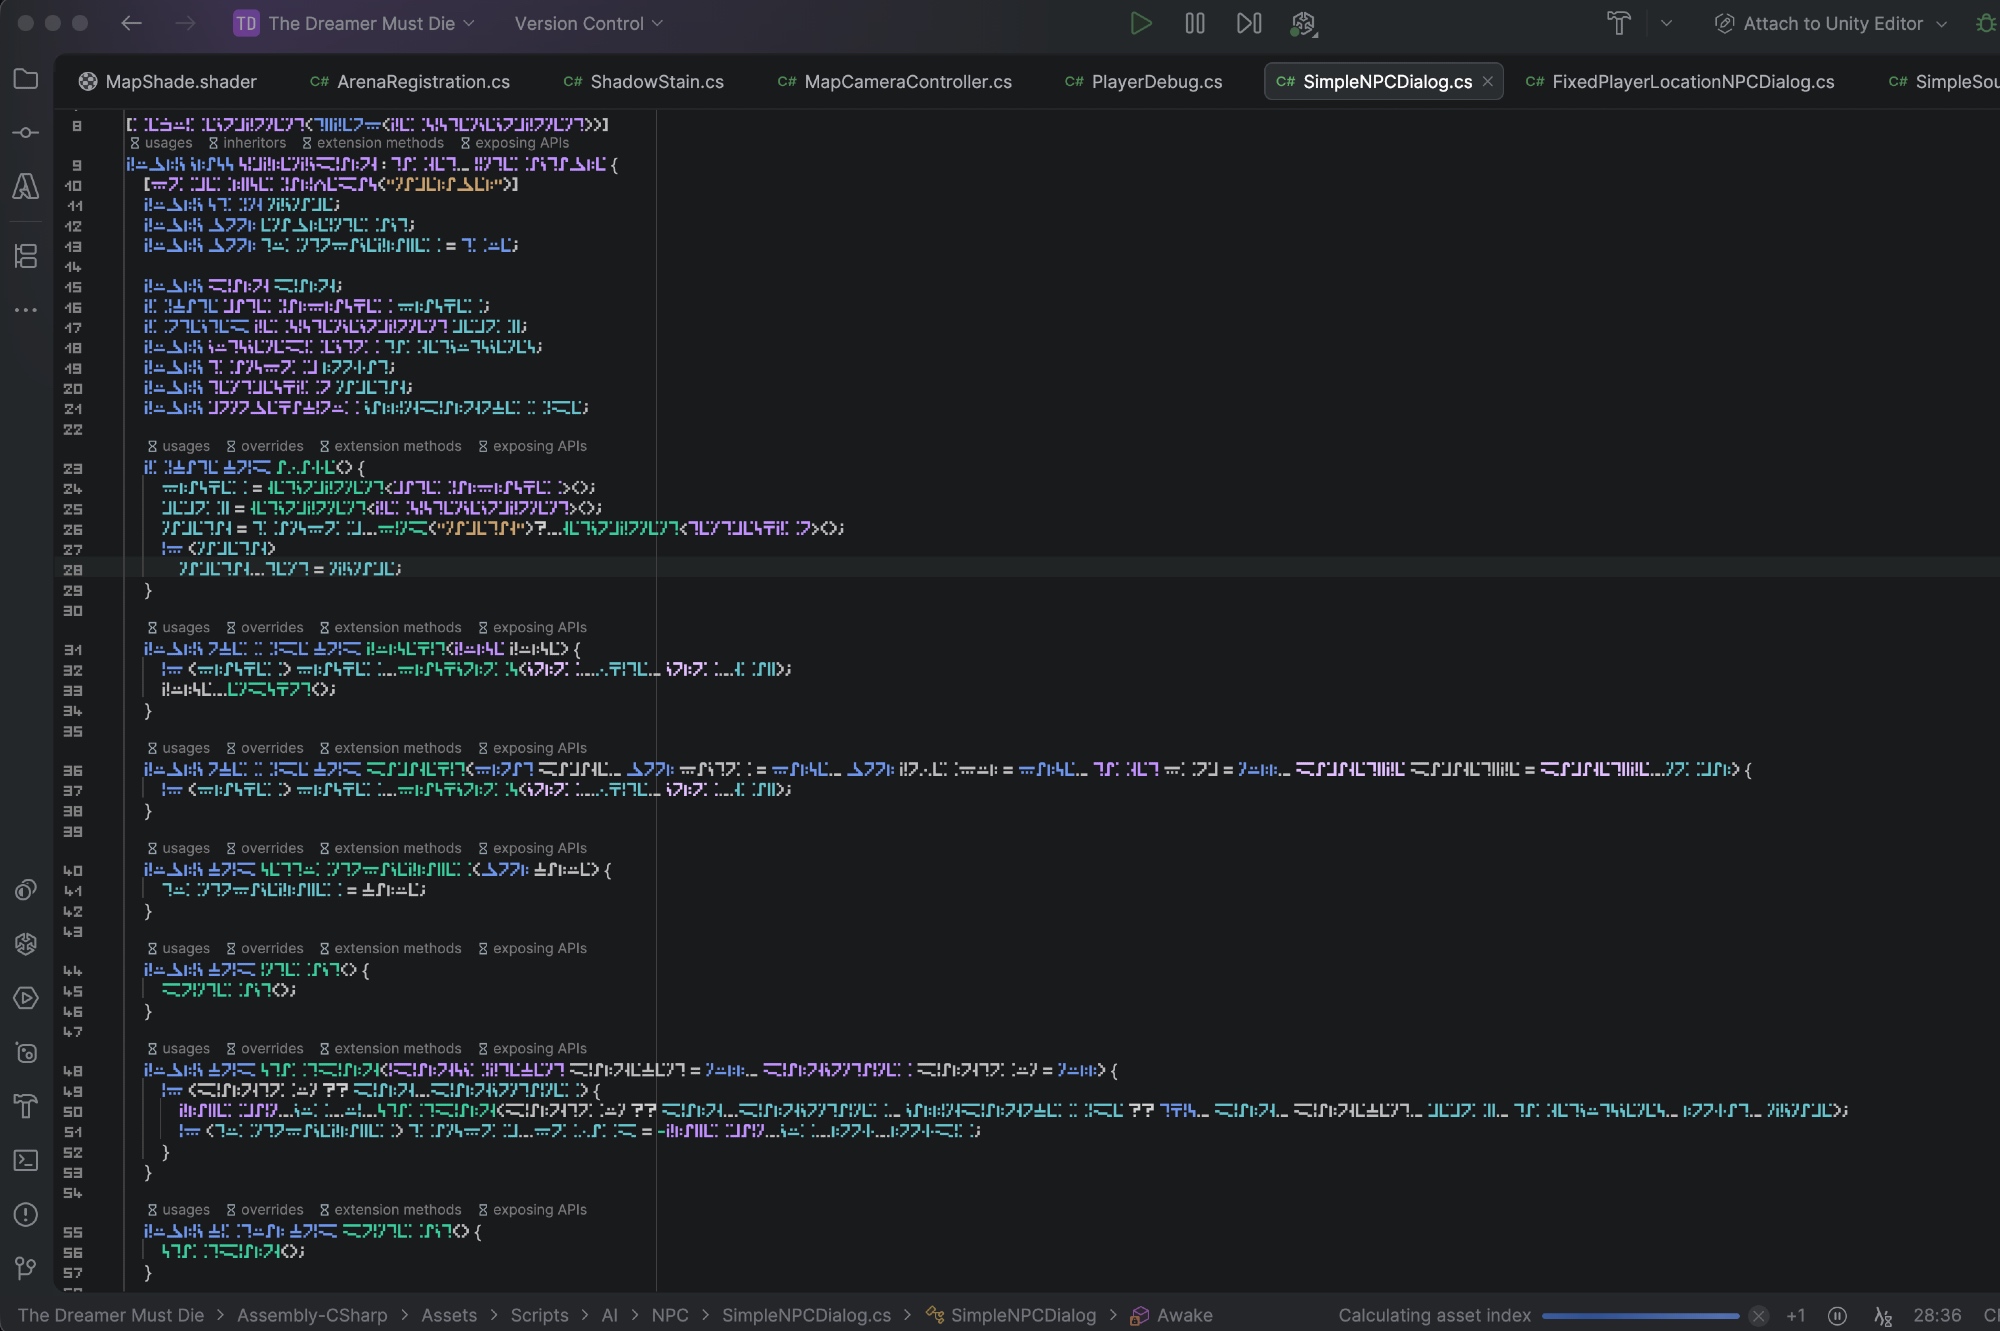Open the Problems tool window
This screenshot has width=2000, height=1331.
pyautogui.click(x=26, y=1214)
